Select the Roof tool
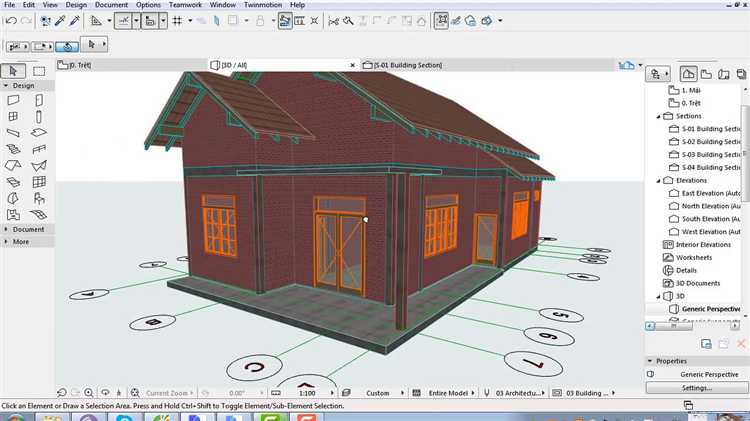The height and width of the screenshot is (421, 750). coord(13,166)
